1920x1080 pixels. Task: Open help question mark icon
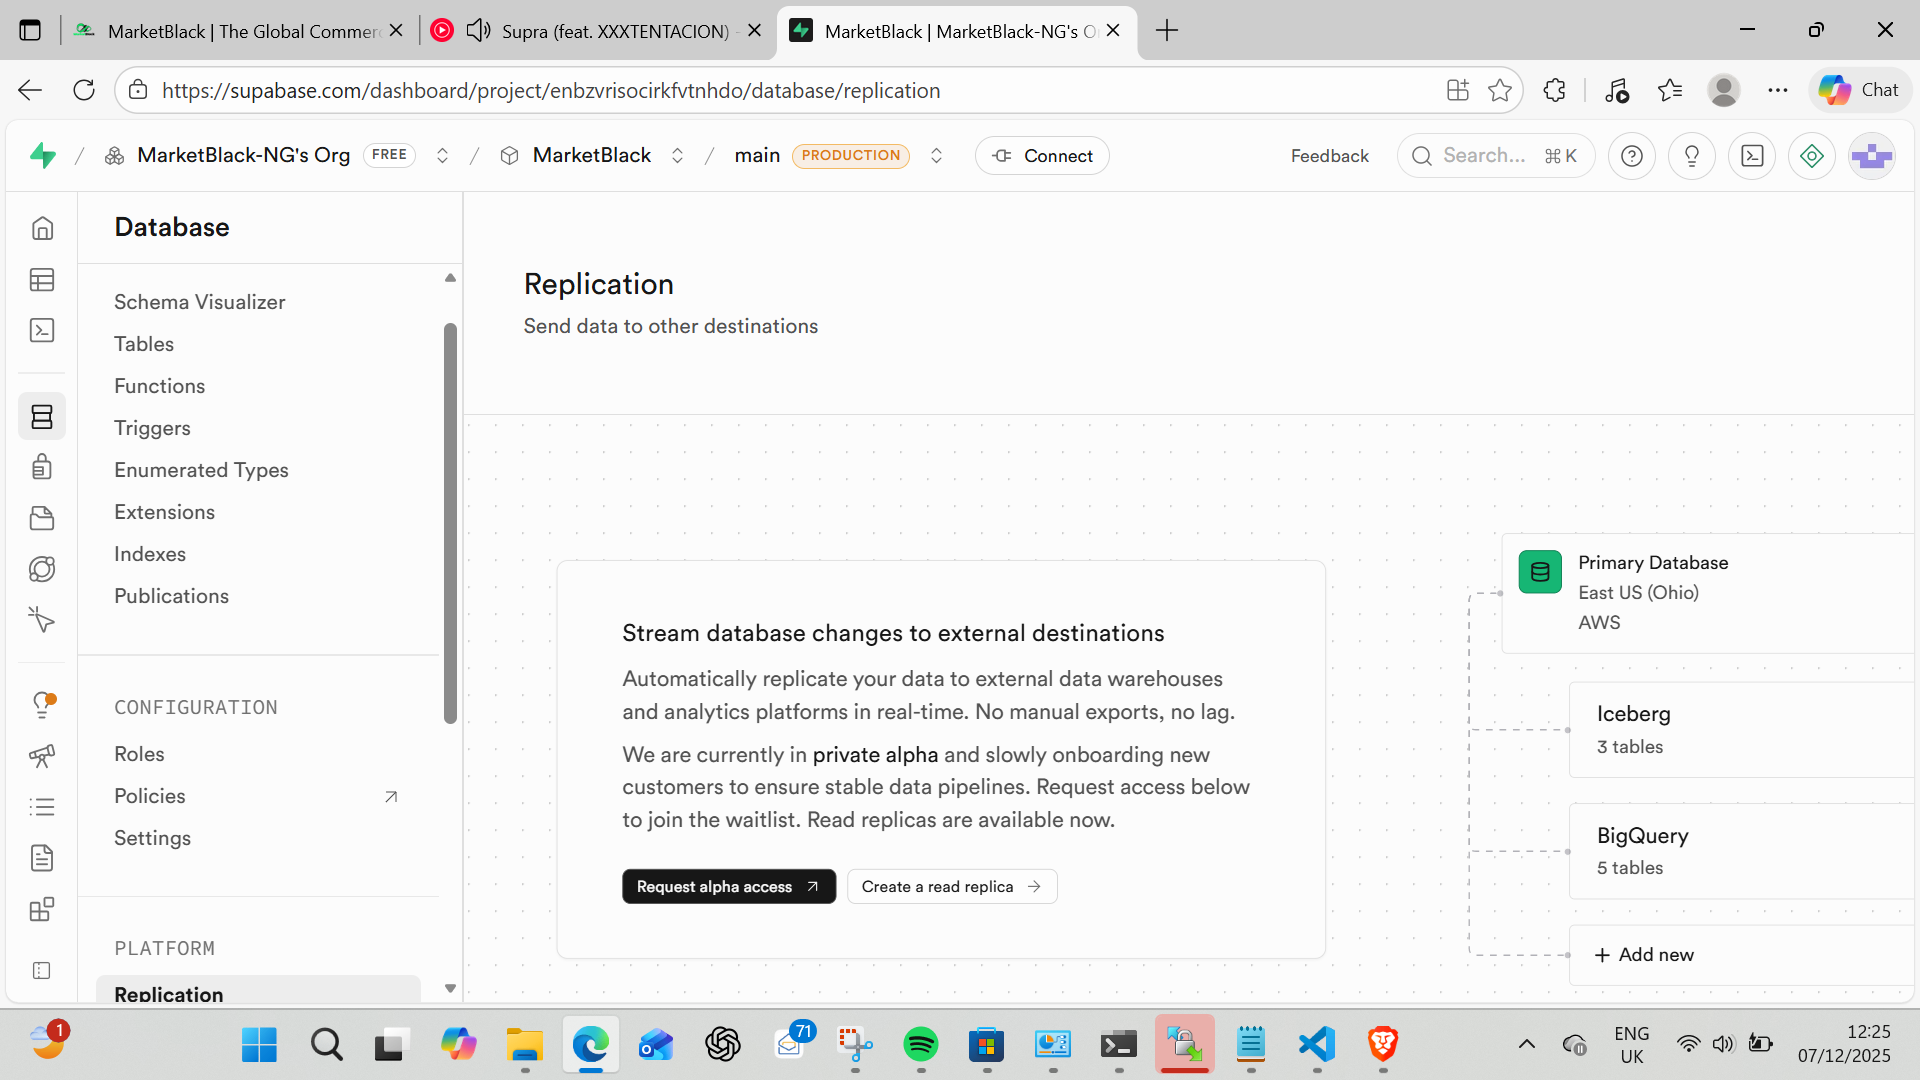pos(1631,156)
